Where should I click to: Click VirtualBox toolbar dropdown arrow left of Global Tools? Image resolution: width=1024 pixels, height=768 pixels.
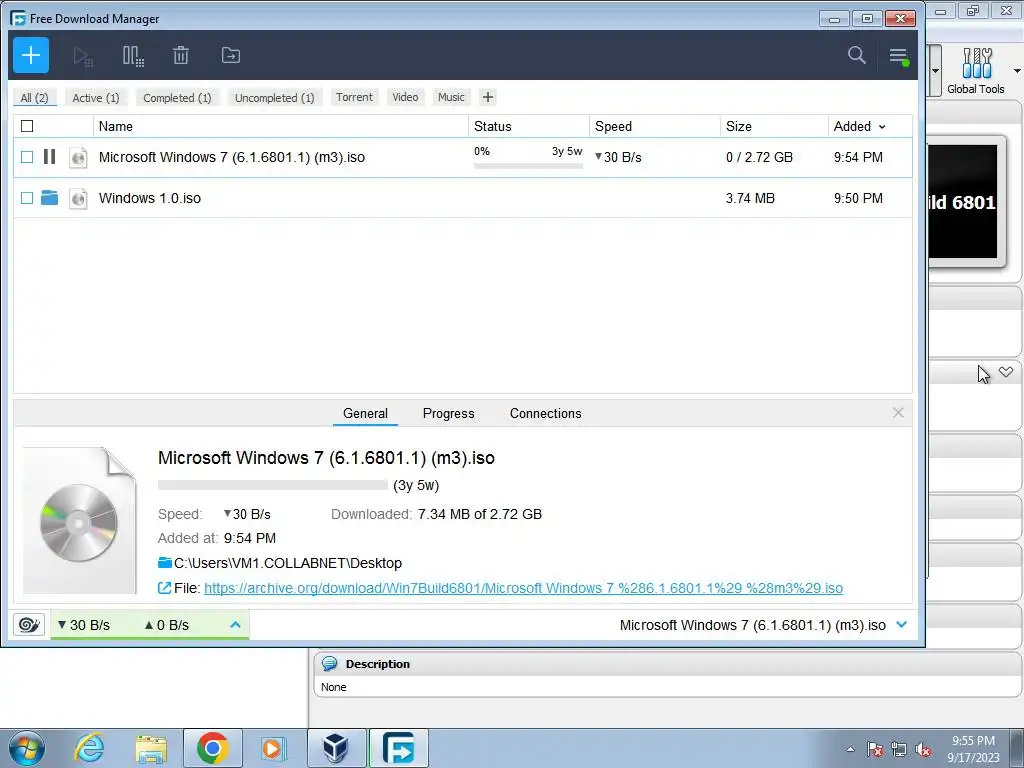(x=935, y=71)
